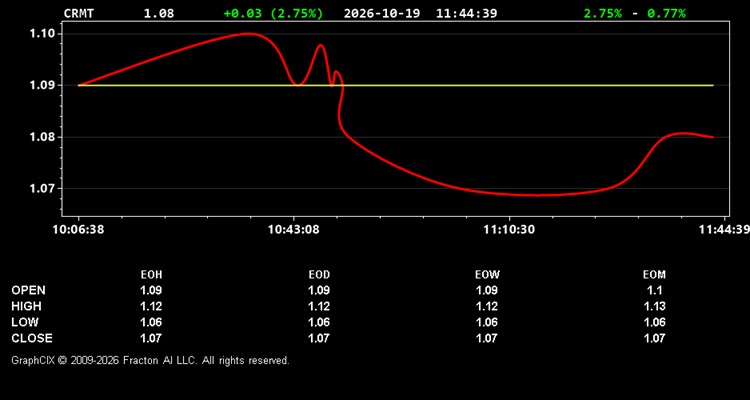This screenshot has width=750, height=400.
Task: Click the EOW column header
Action: [x=487, y=275]
